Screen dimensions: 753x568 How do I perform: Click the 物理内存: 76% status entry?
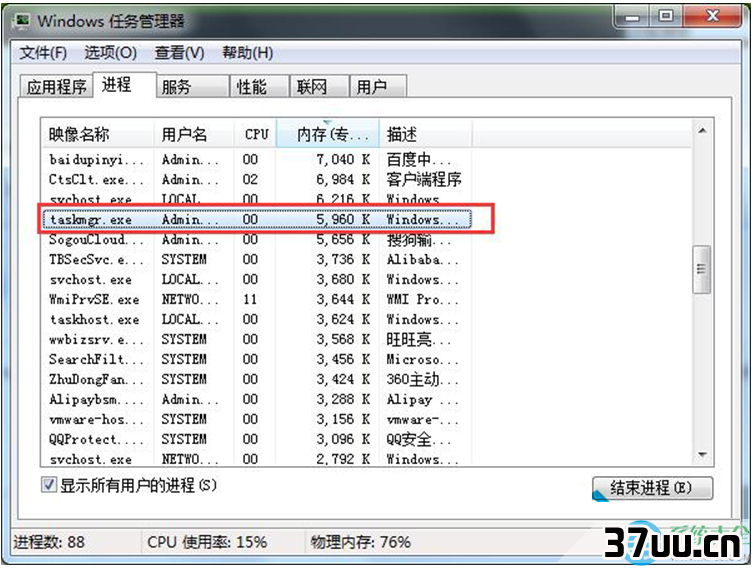360,542
